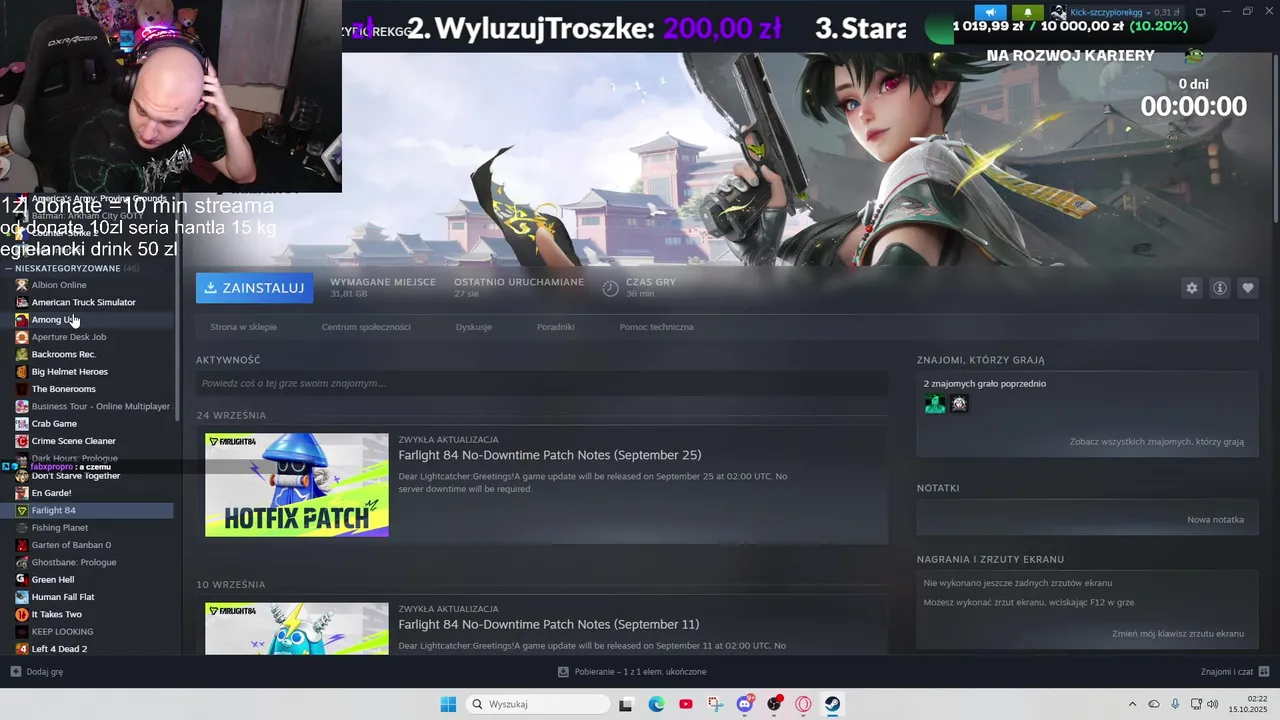This screenshot has height=720, width=1280.
Task: Click the It Takes Two game icon
Action: (x=22, y=614)
